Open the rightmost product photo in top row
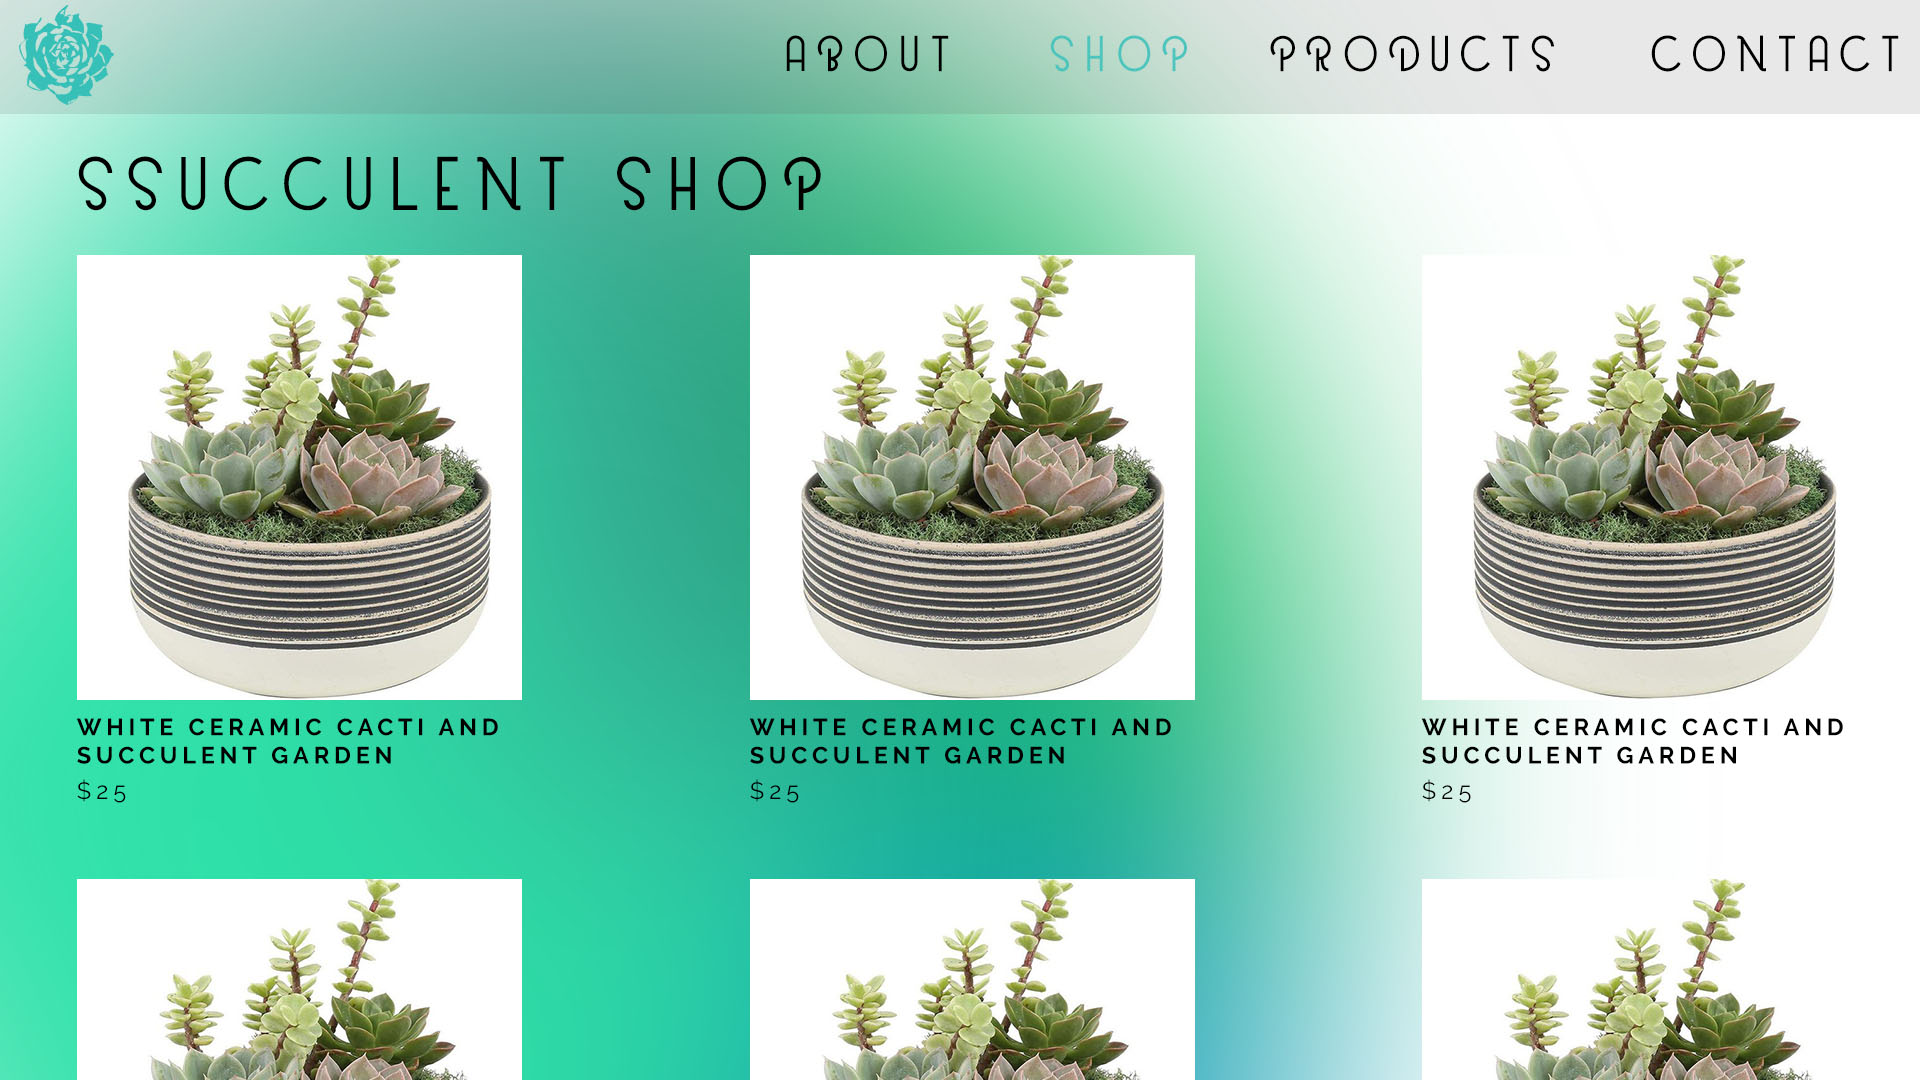 point(1644,477)
